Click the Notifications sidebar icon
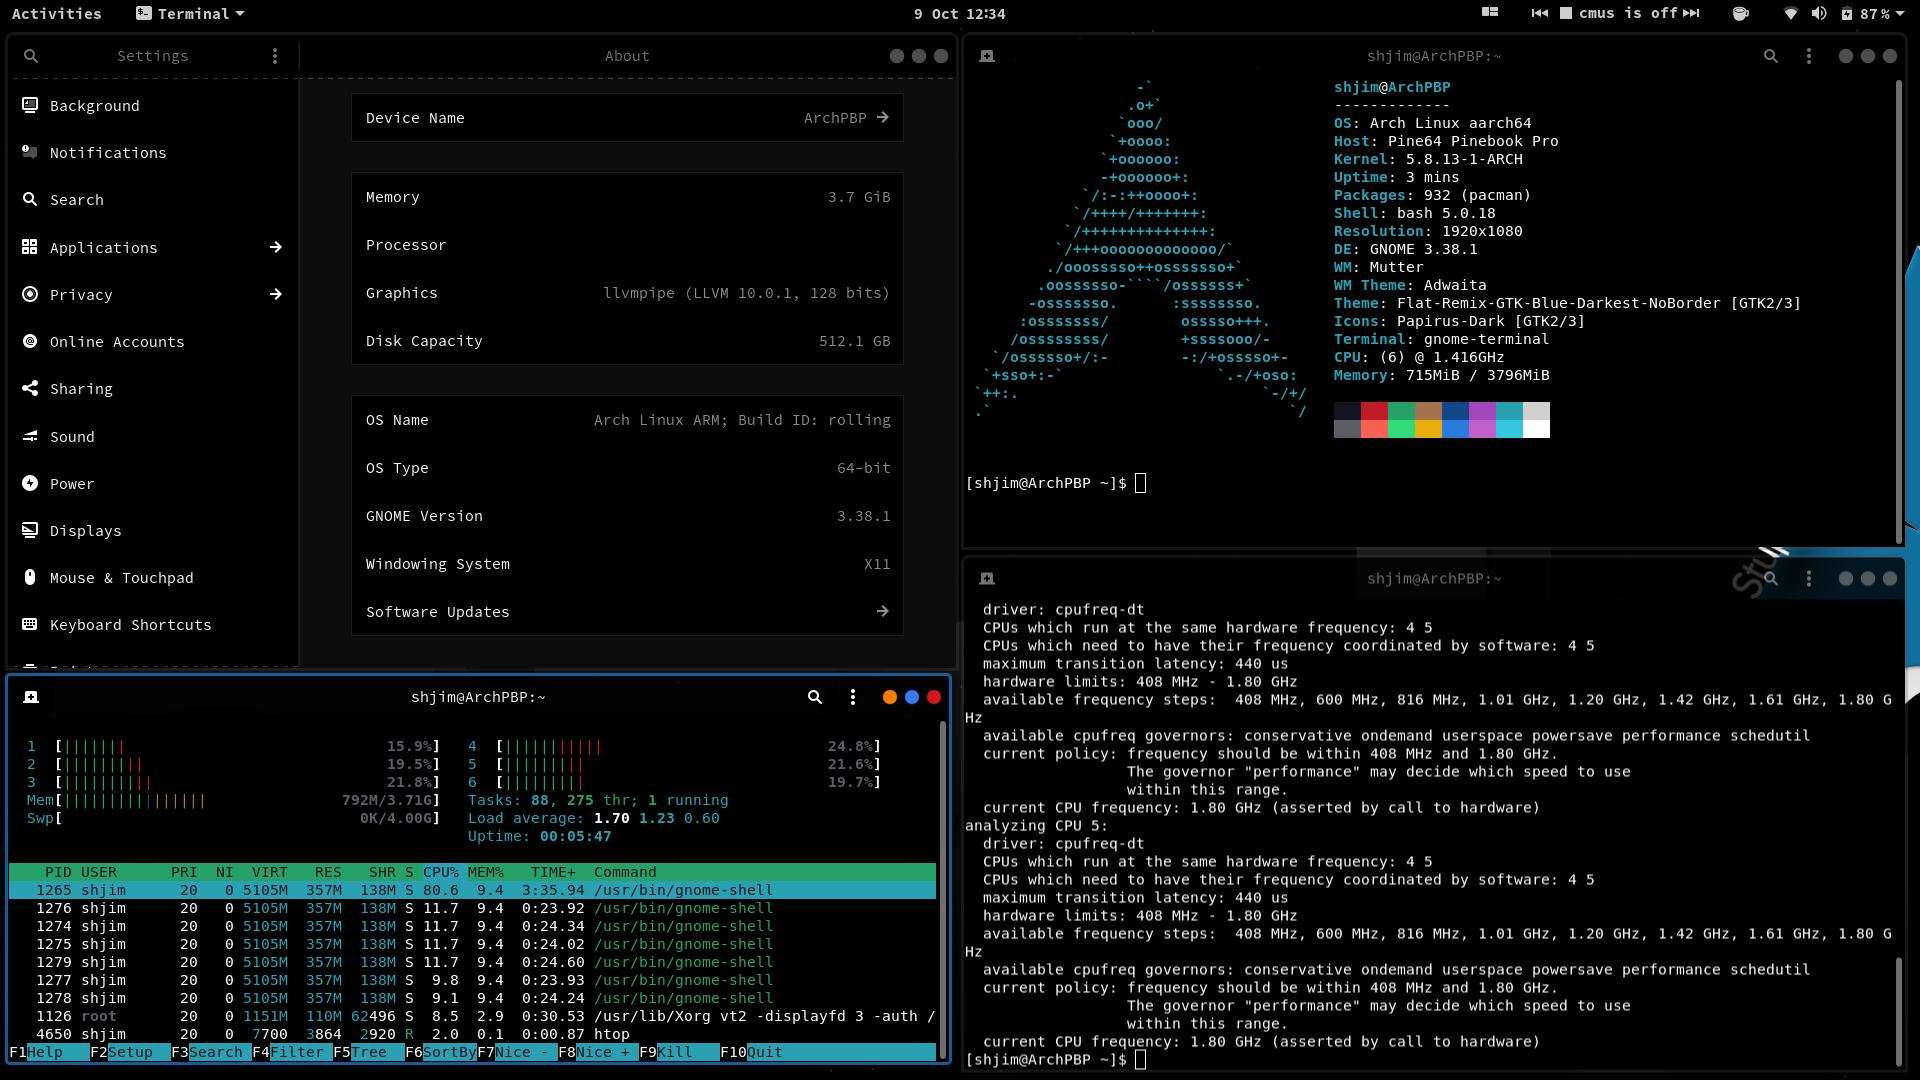 point(30,152)
